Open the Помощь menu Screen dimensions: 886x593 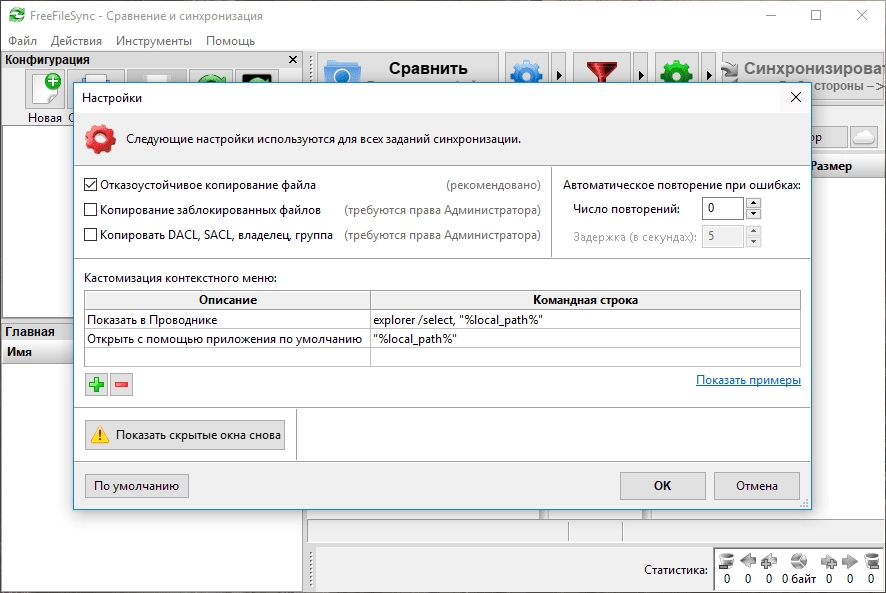(231, 41)
